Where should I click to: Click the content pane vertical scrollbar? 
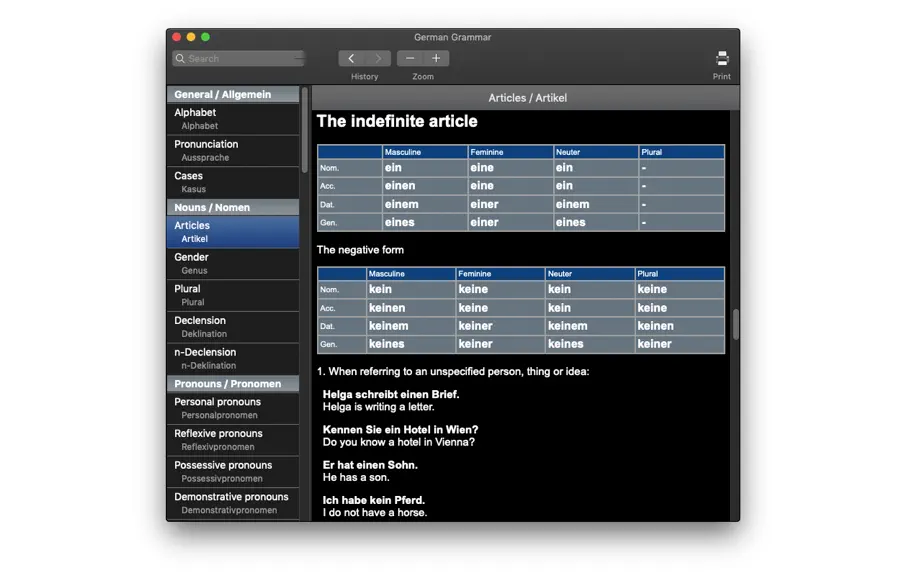point(735,324)
